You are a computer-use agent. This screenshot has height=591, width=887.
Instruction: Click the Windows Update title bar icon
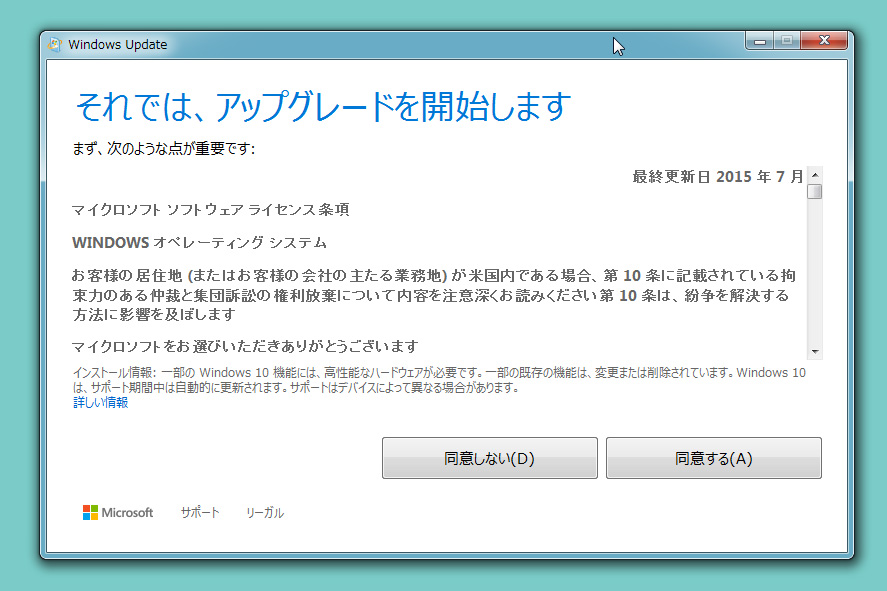tap(55, 44)
